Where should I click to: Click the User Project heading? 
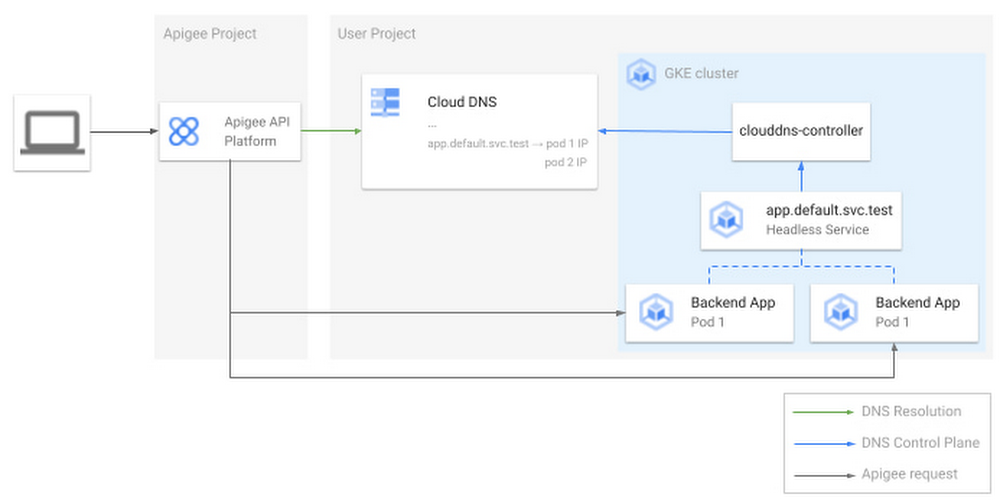tap(376, 34)
